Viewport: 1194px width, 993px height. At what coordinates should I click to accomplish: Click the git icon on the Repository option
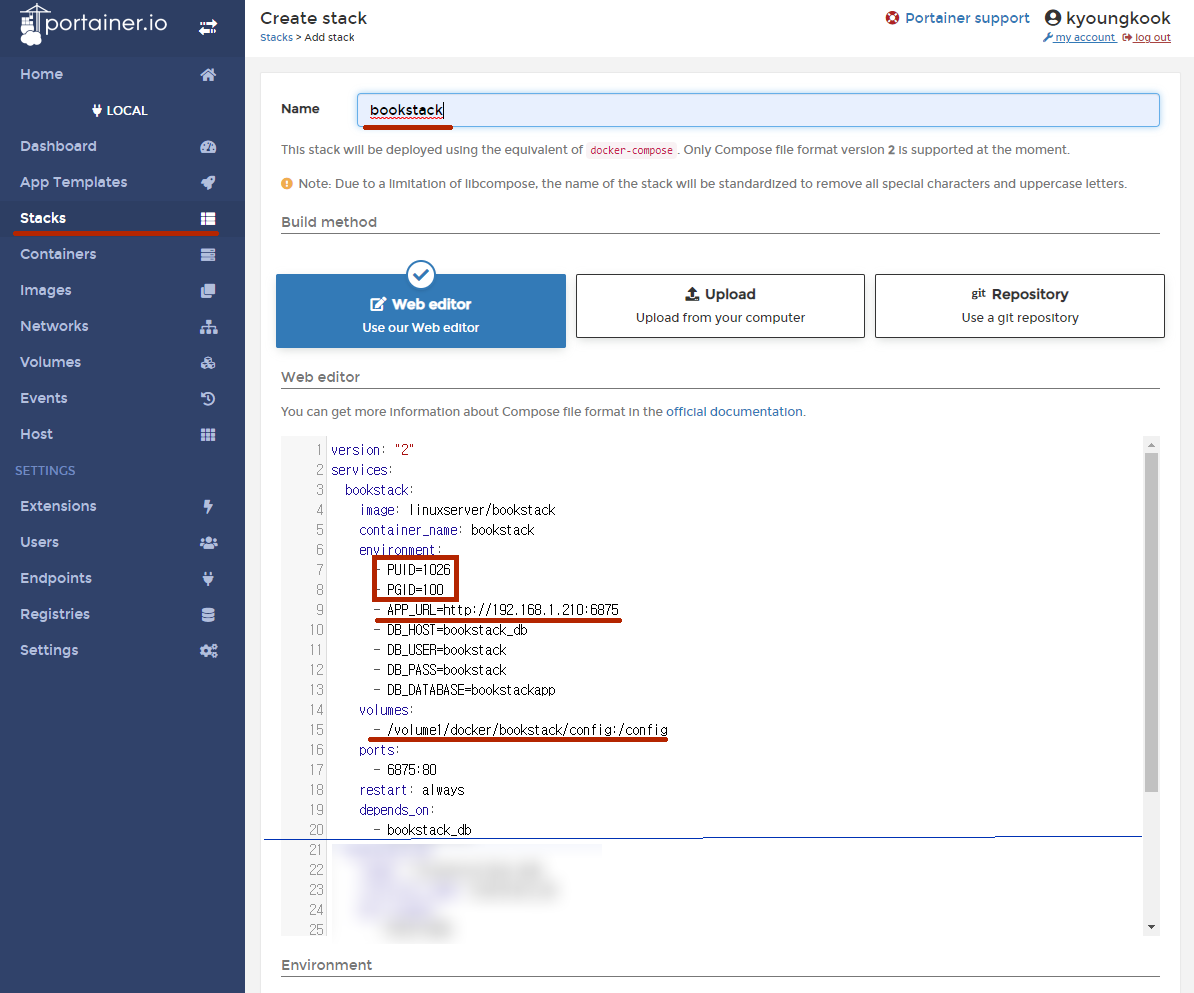pos(979,294)
